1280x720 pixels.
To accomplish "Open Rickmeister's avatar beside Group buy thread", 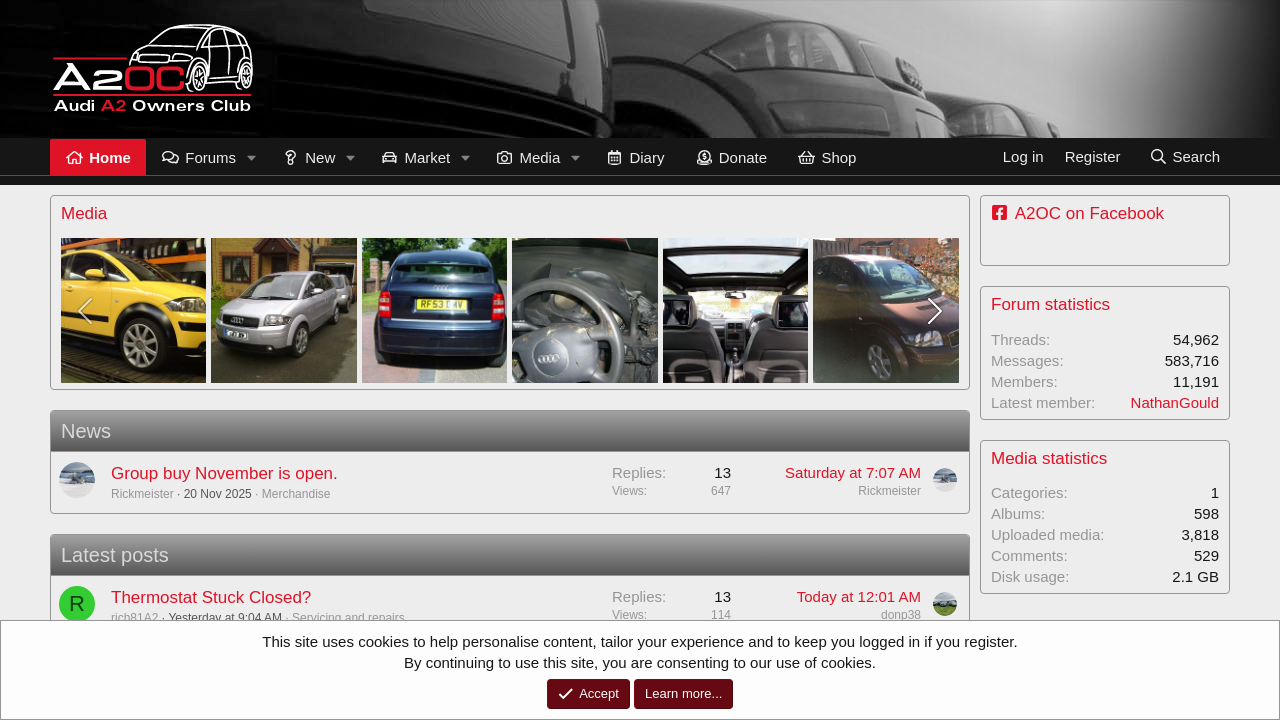I will [x=77, y=480].
